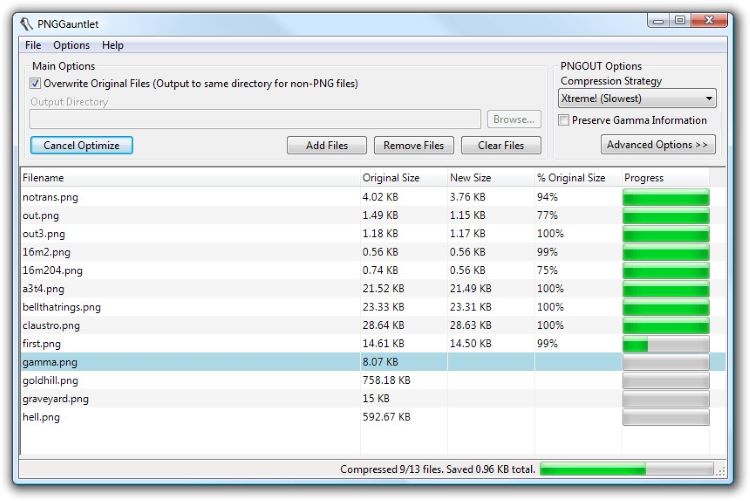Maximize the PNGGauntlet window
Image resolution: width=750 pixels, height=501 pixels.
tap(680, 21)
